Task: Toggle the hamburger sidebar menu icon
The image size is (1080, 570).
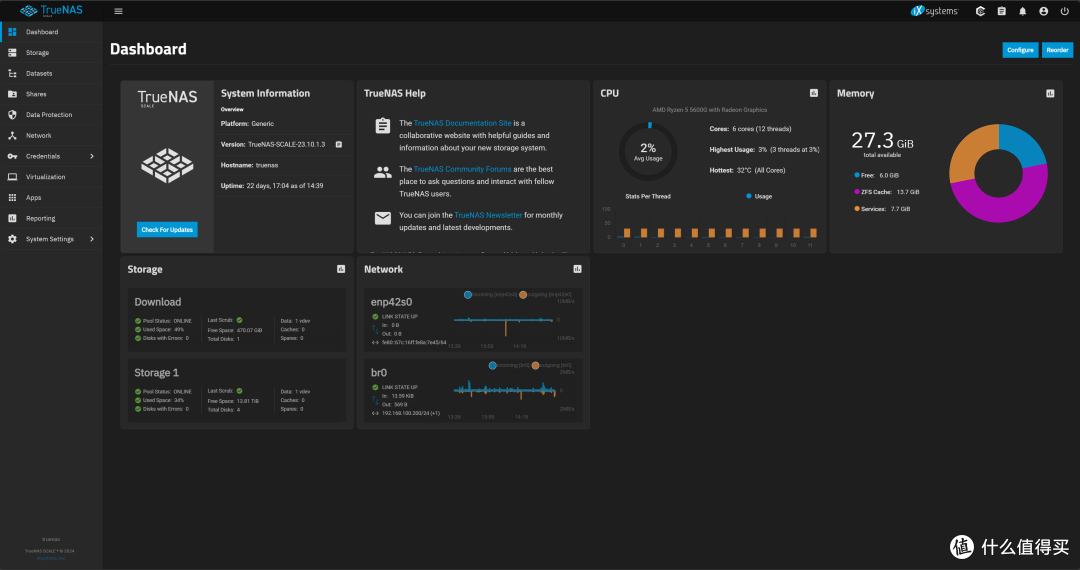Action: [118, 11]
